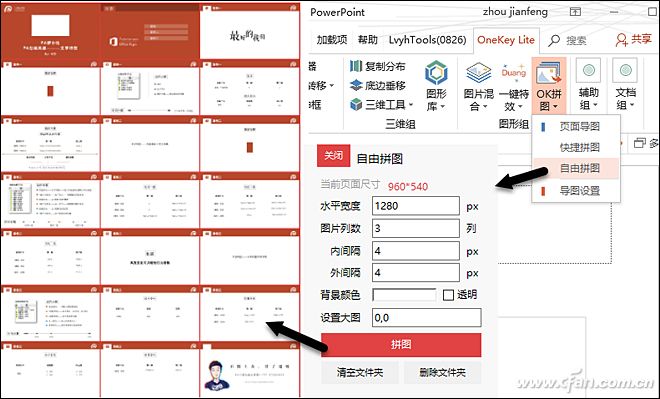The image size is (660, 399).
Task: Click the 水平宽度 input field
Action: coord(415,206)
